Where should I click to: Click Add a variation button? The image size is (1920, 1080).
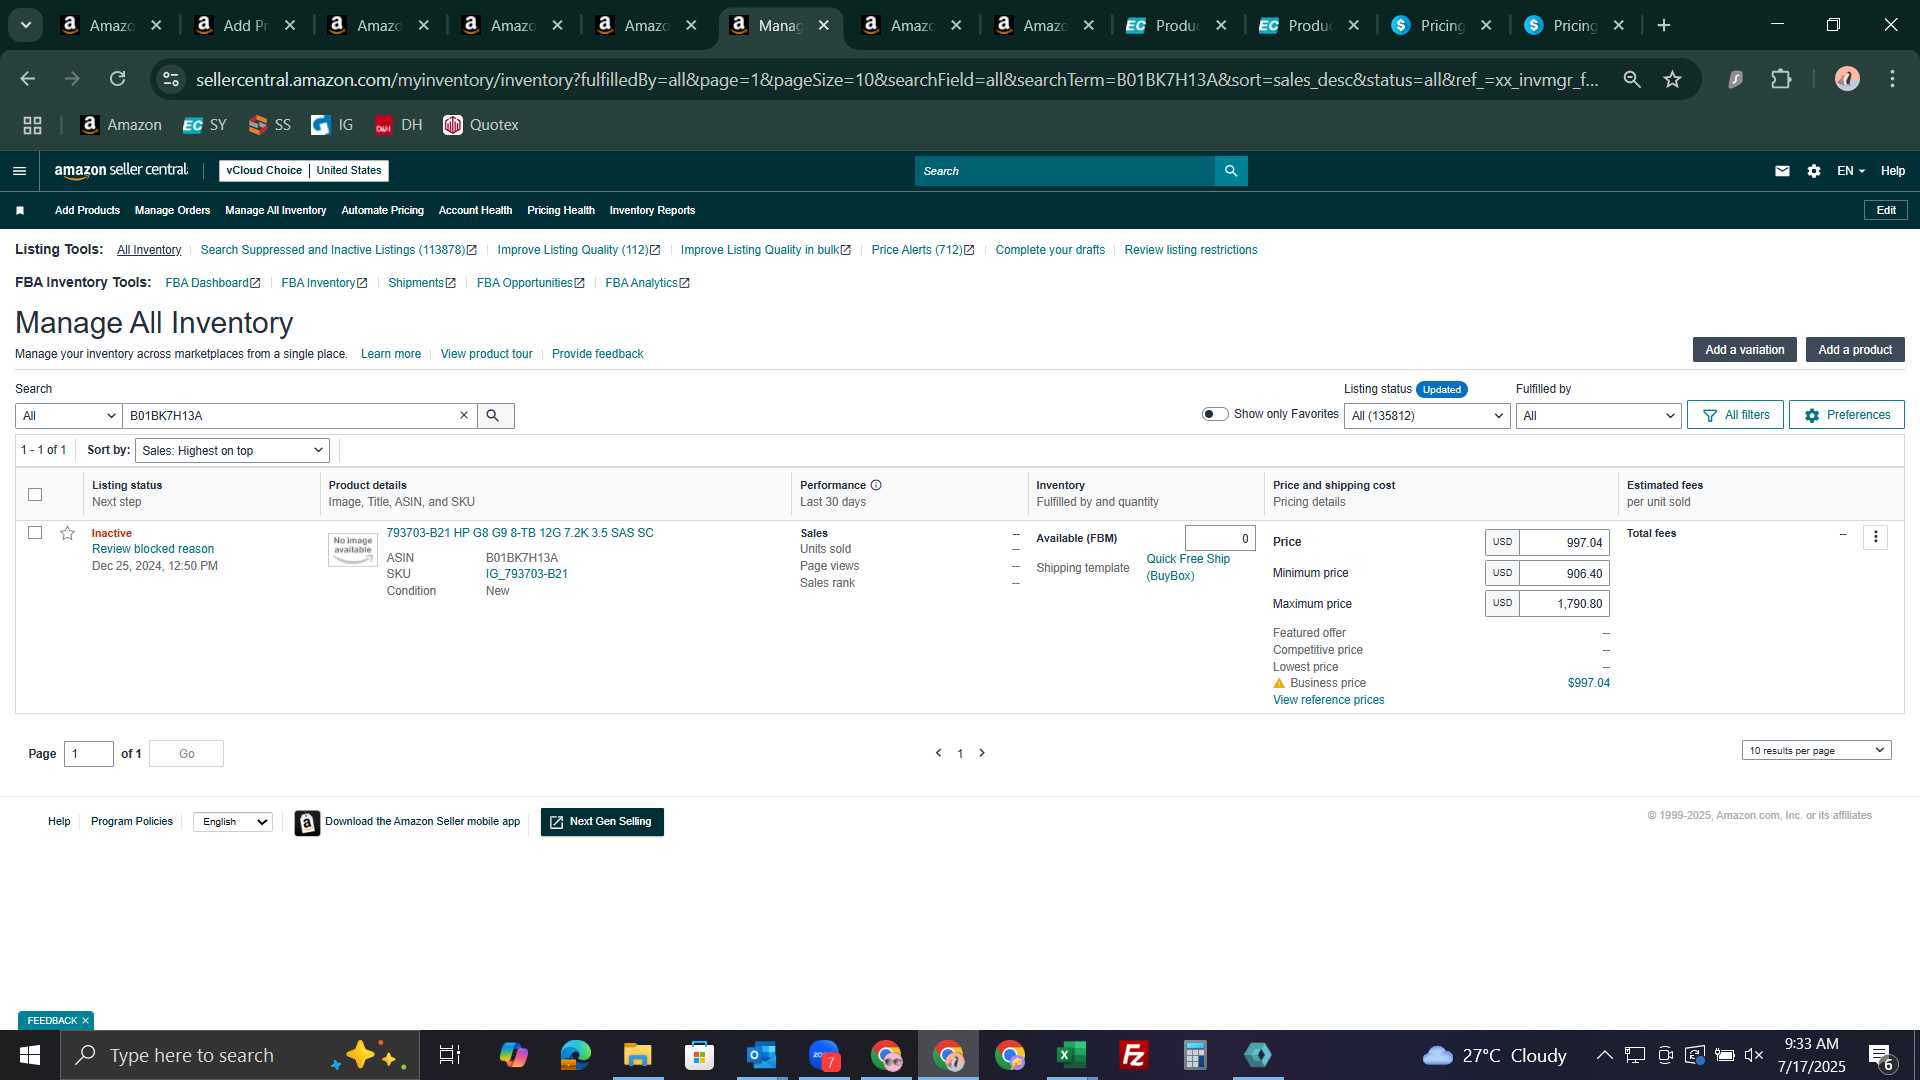(x=1744, y=350)
